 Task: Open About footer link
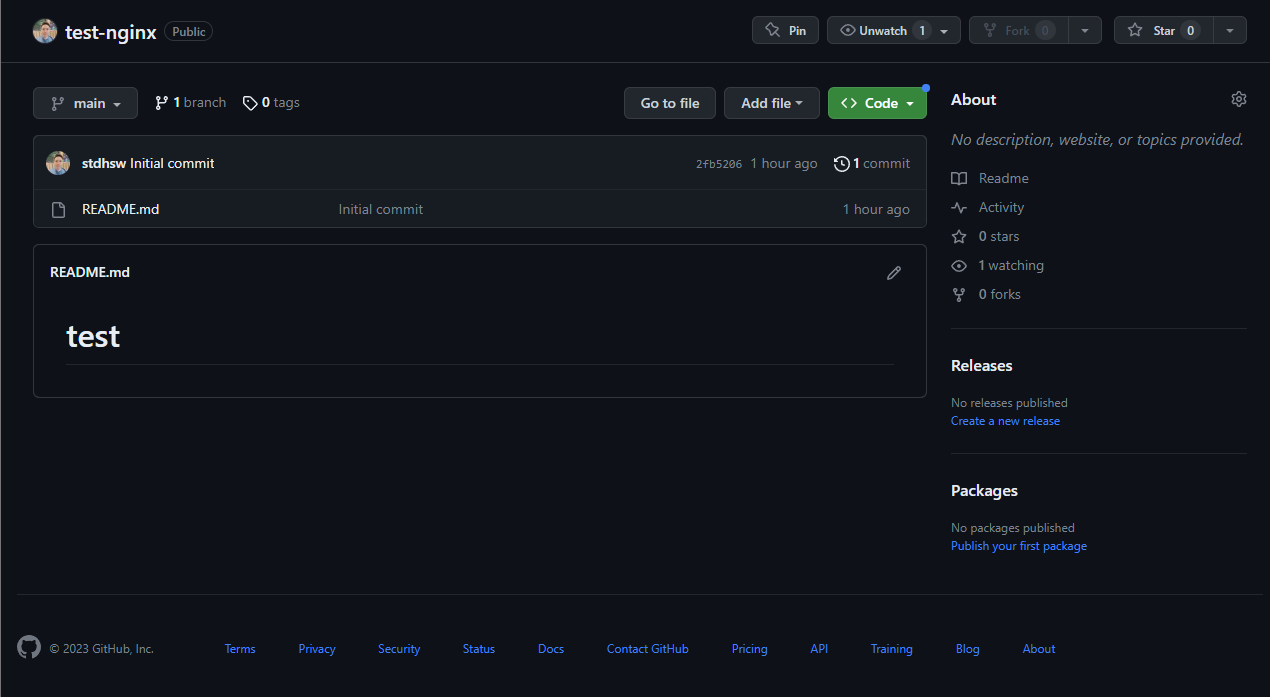[x=1039, y=649]
